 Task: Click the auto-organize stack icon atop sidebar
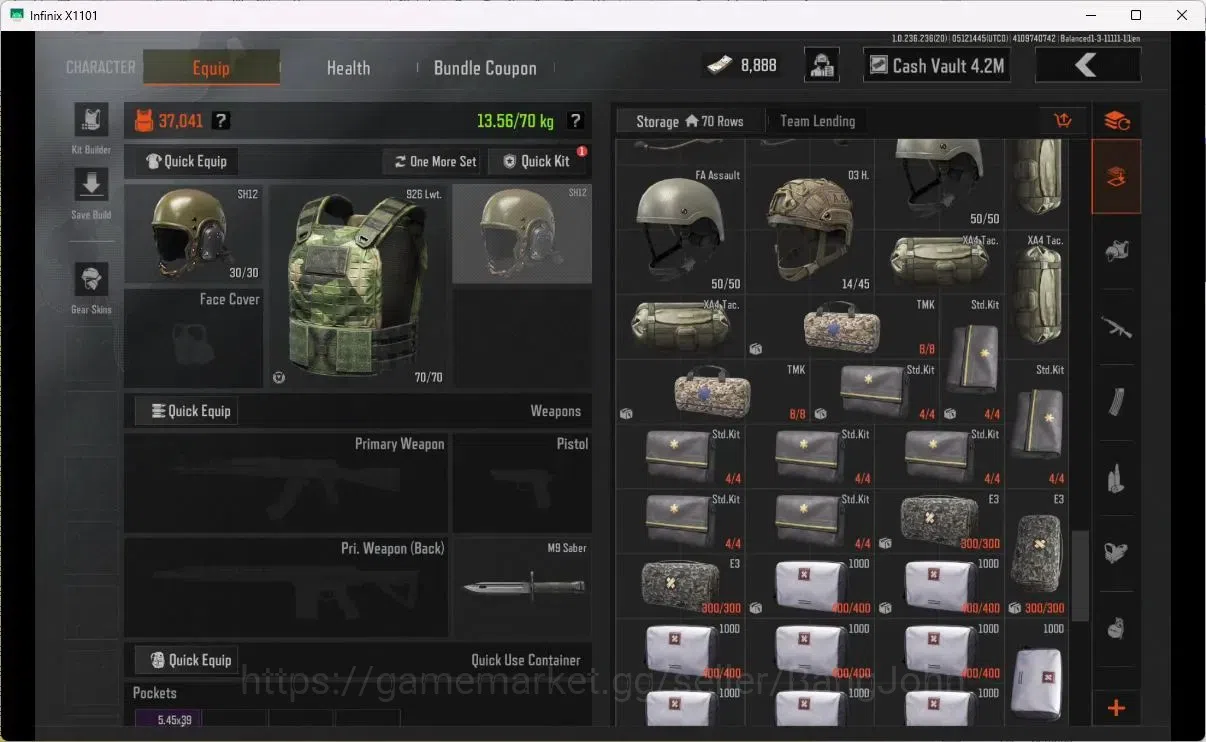1116,121
